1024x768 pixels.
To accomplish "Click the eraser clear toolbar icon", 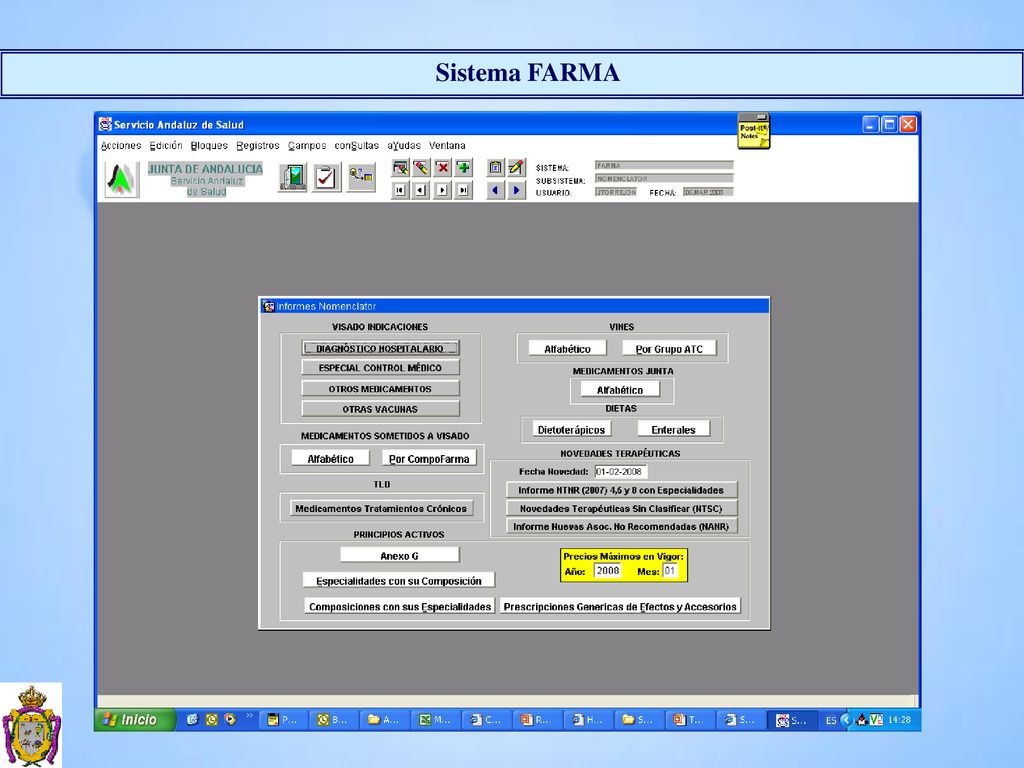I will pos(421,168).
